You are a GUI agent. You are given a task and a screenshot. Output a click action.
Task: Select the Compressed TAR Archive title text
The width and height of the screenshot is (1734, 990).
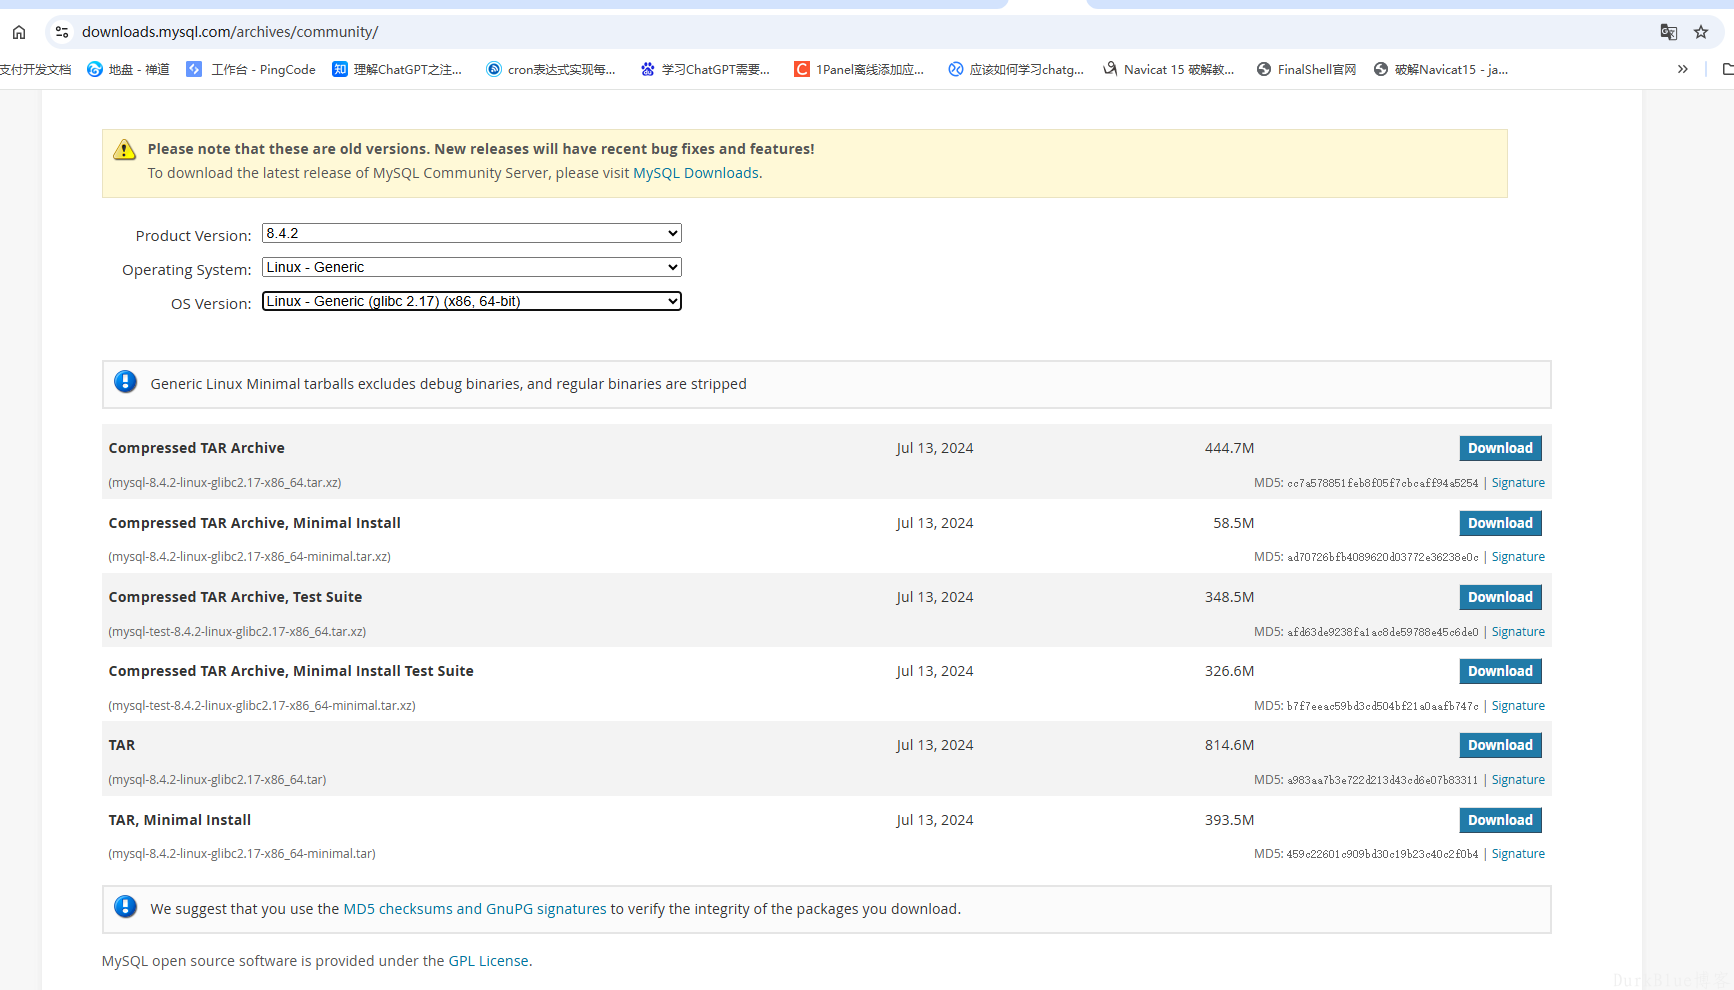coord(197,448)
